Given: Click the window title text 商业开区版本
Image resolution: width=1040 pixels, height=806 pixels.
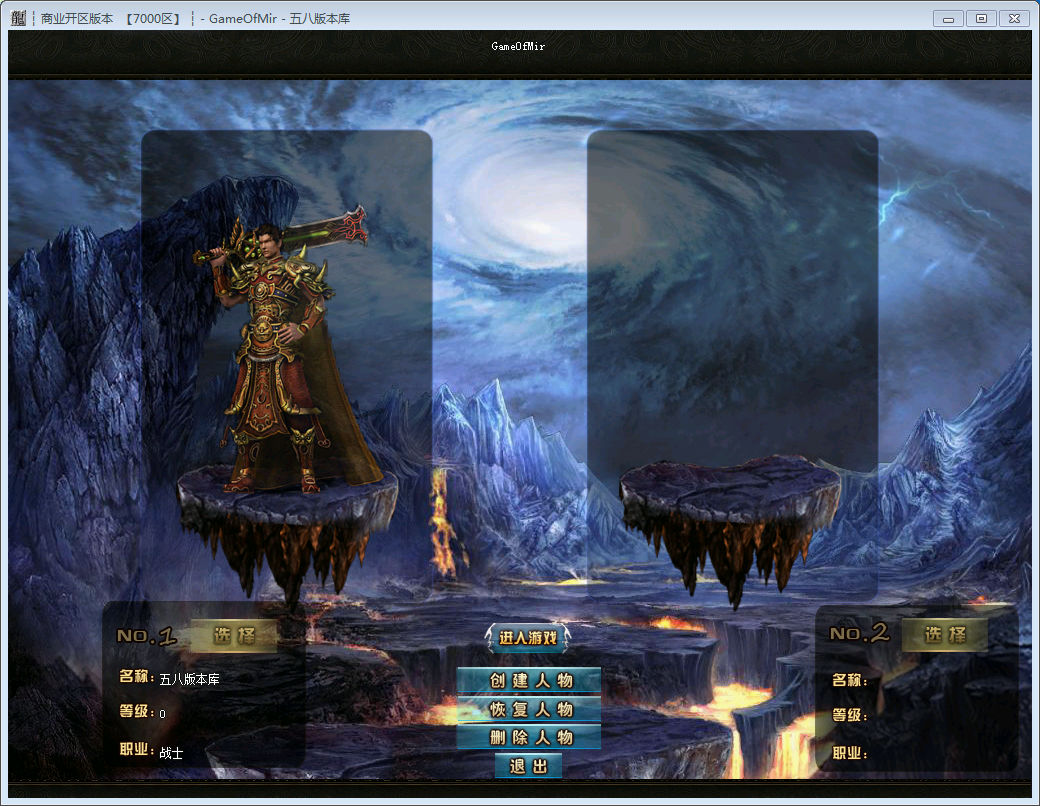Looking at the screenshot, I should (x=77, y=19).
